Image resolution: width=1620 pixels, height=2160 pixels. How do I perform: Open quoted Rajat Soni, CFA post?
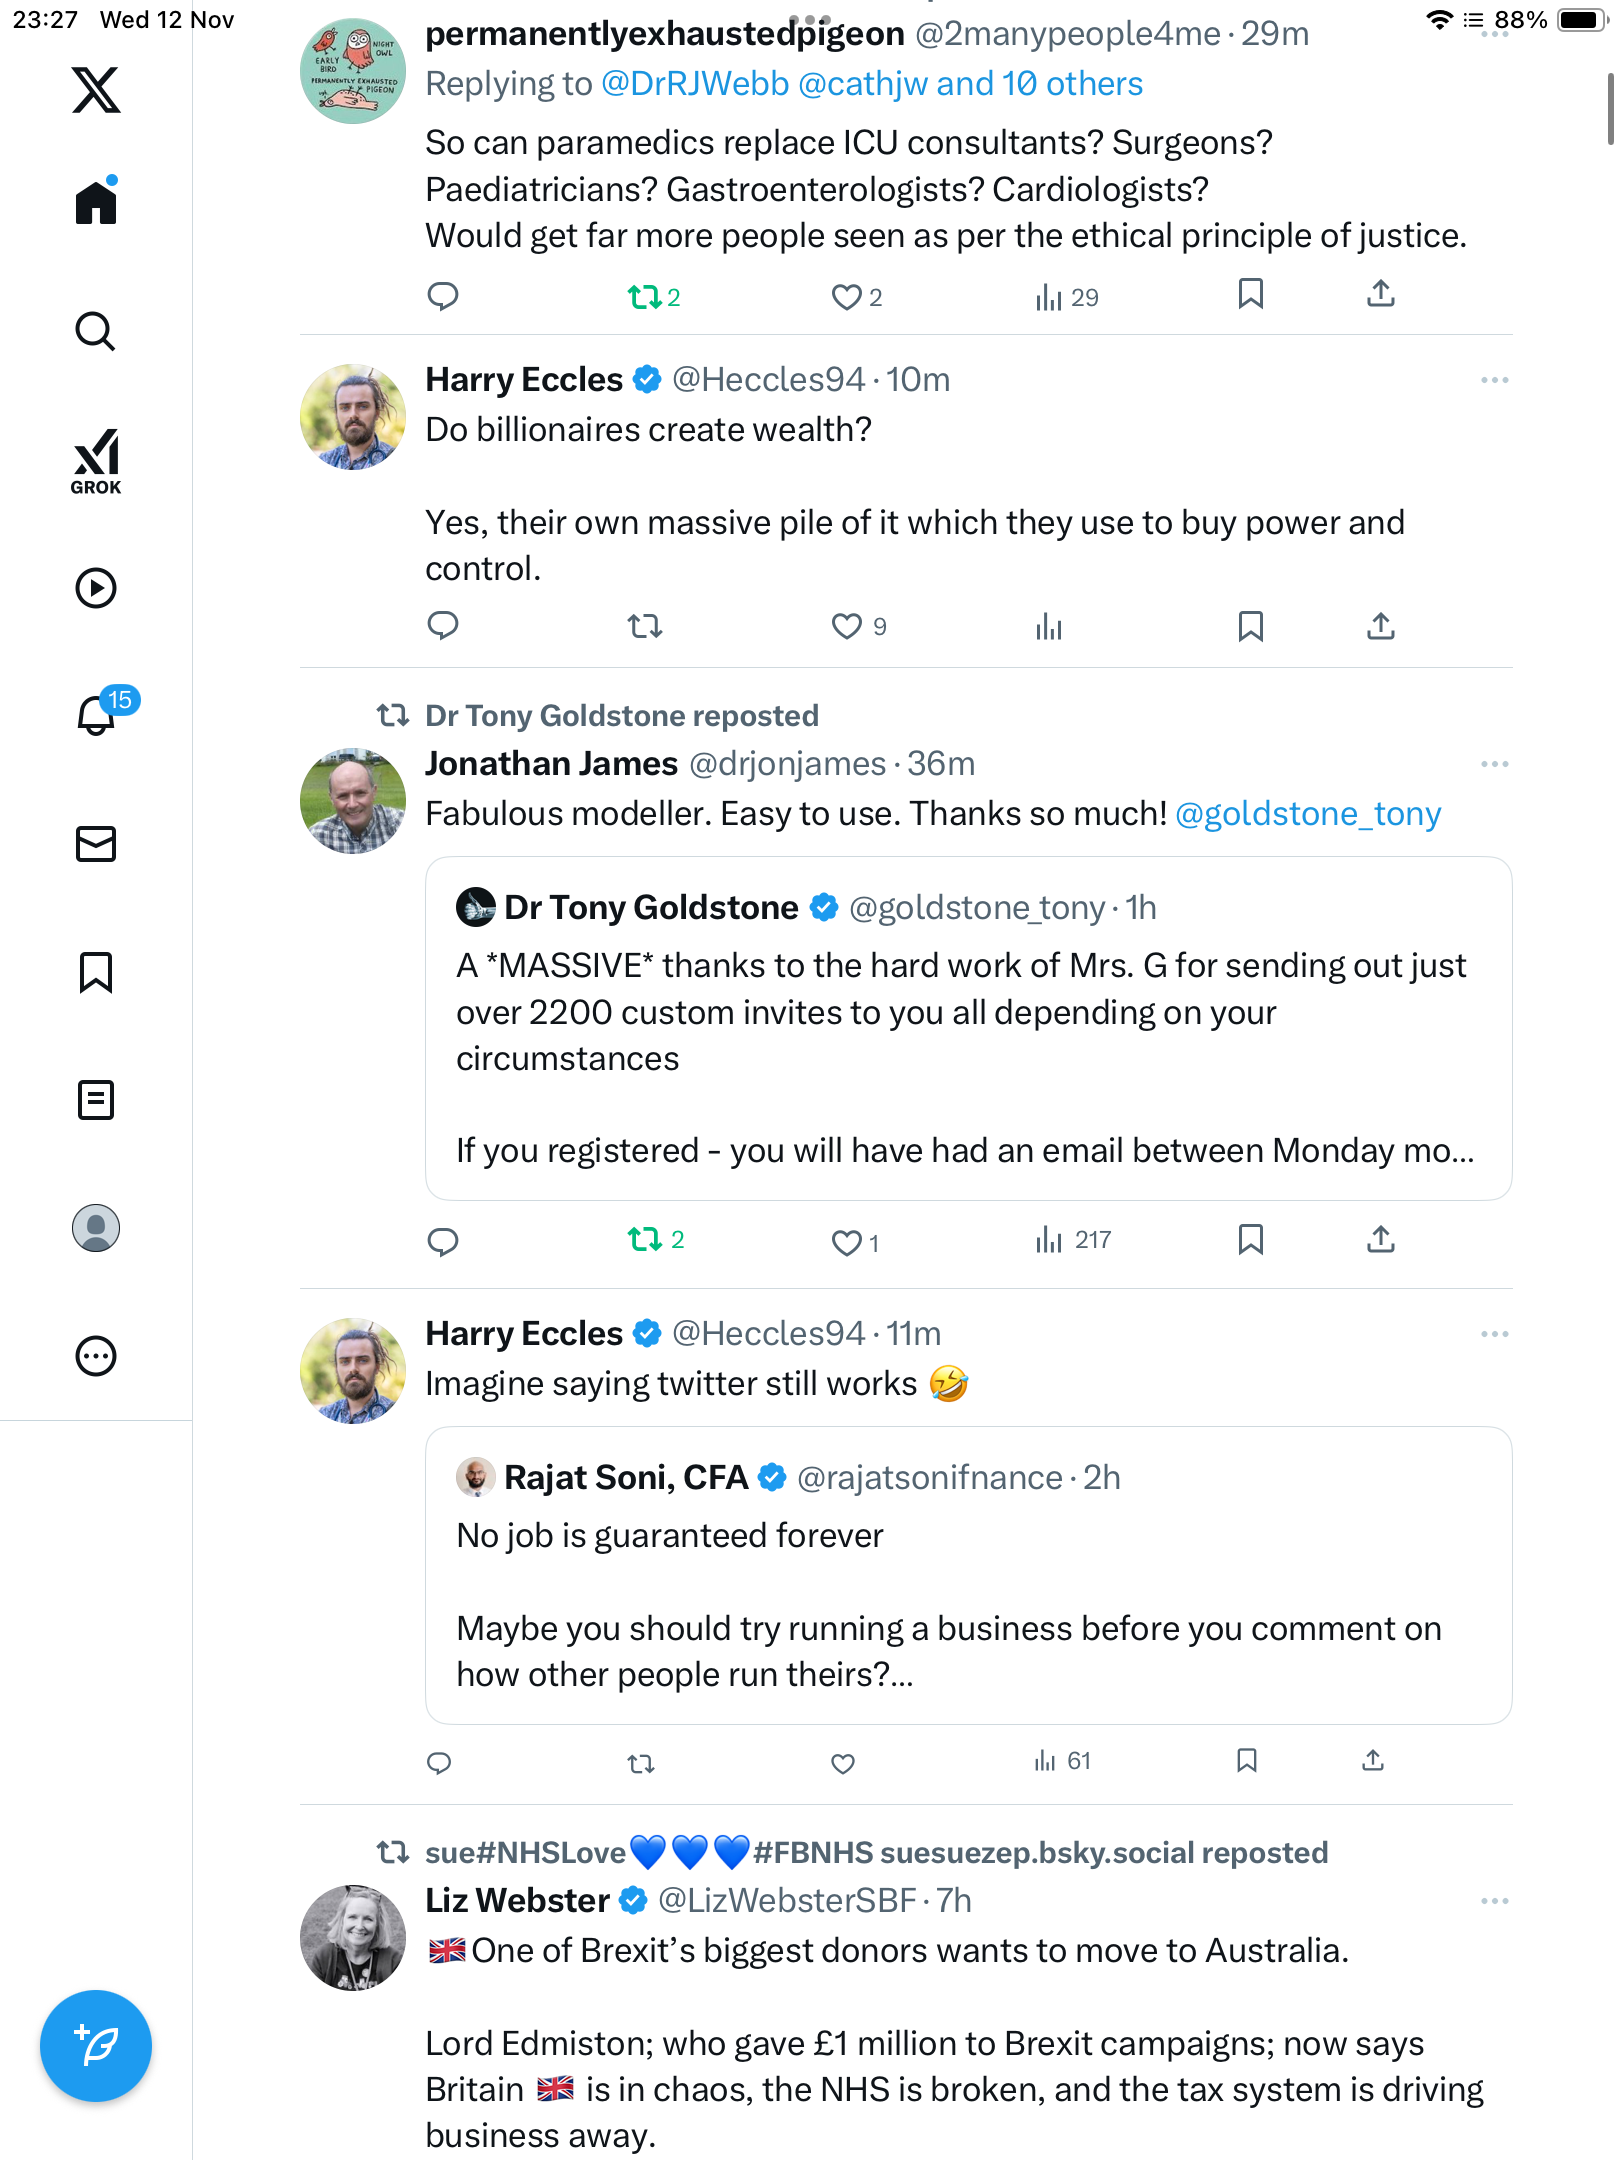click(x=968, y=1575)
